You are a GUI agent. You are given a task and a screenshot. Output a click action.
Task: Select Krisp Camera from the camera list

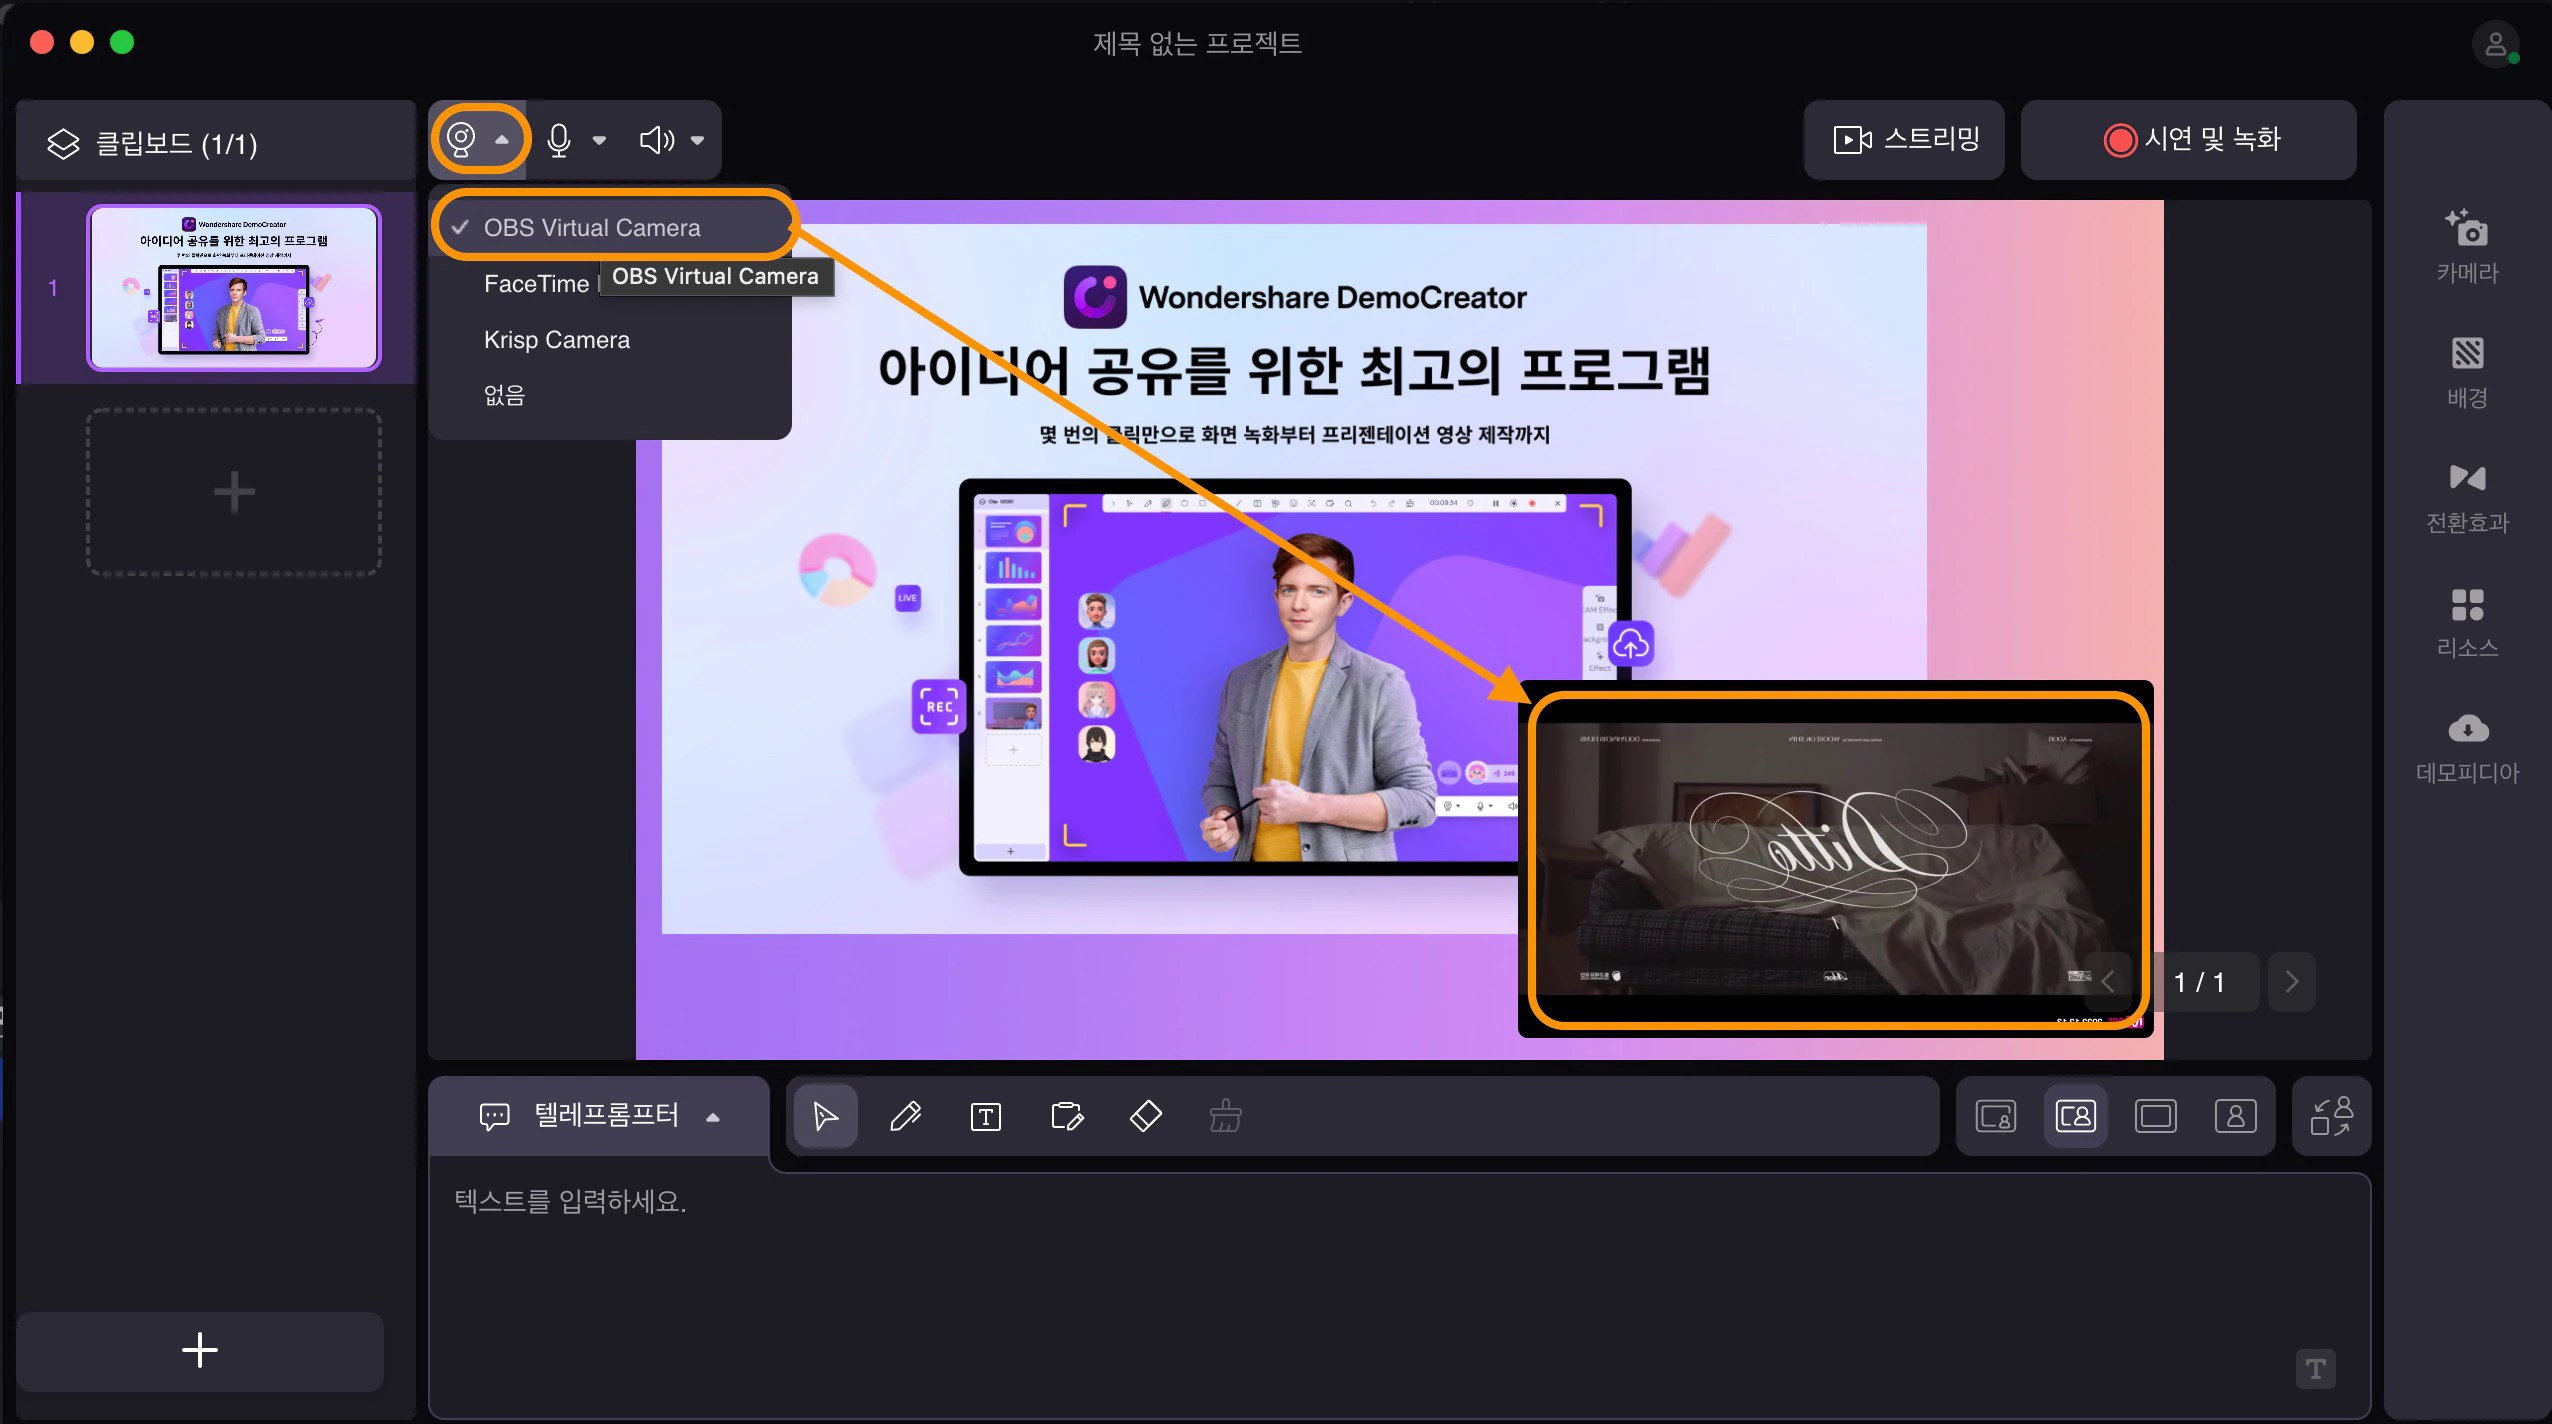[557, 339]
